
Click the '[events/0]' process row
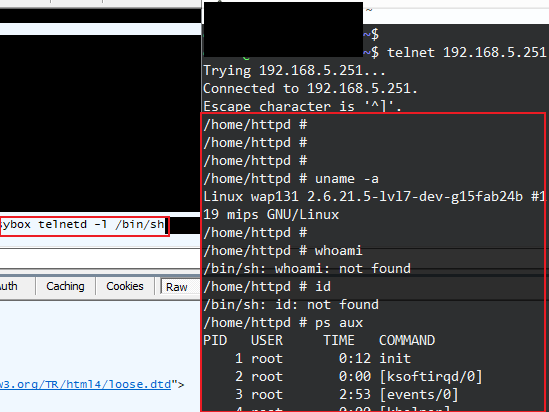tap(347, 394)
